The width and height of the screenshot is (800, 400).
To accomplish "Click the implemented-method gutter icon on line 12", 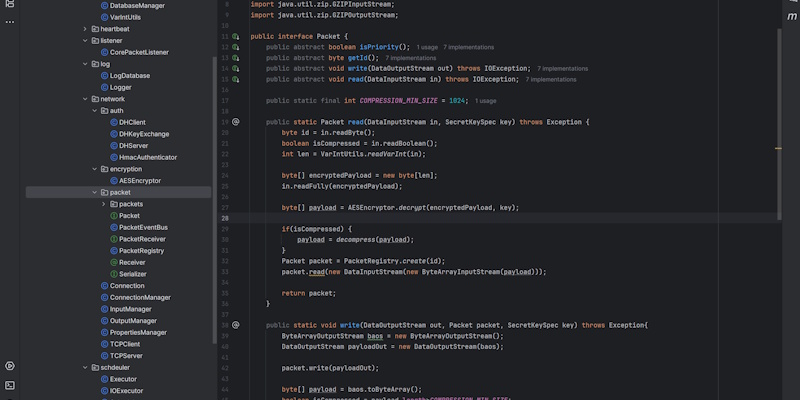I will tap(236, 47).
